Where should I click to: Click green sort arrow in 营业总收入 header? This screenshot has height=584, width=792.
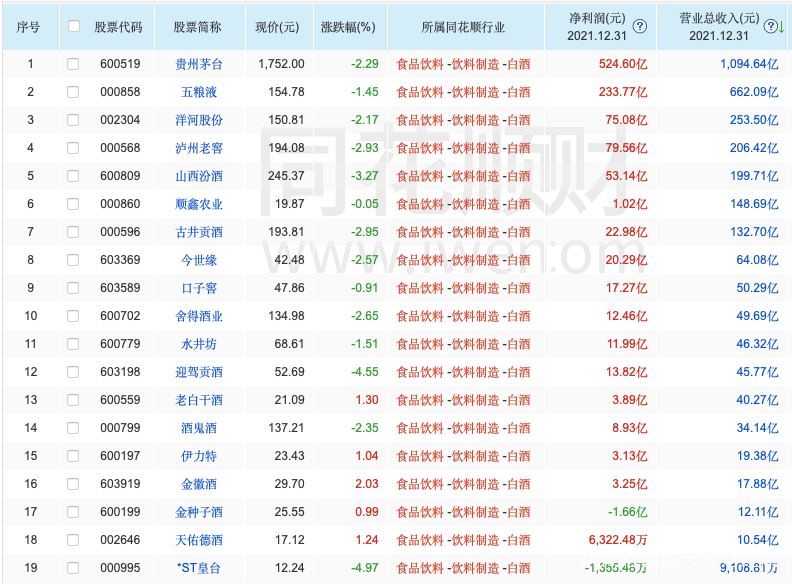point(781,27)
